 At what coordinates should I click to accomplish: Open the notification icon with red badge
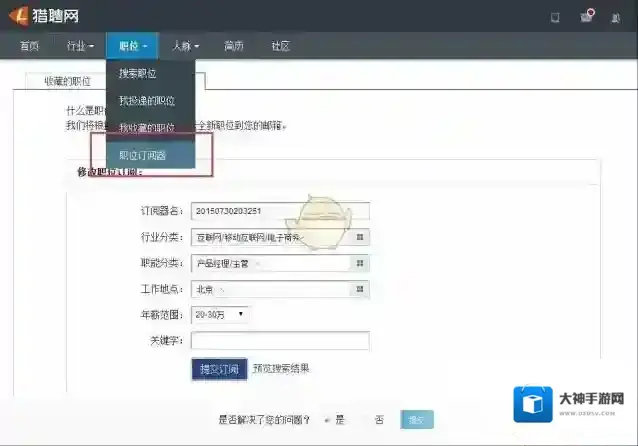pos(586,16)
